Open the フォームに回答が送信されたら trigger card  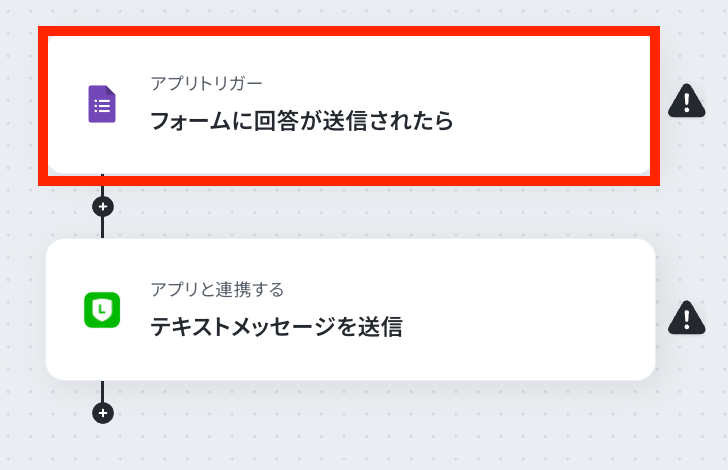(x=349, y=105)
